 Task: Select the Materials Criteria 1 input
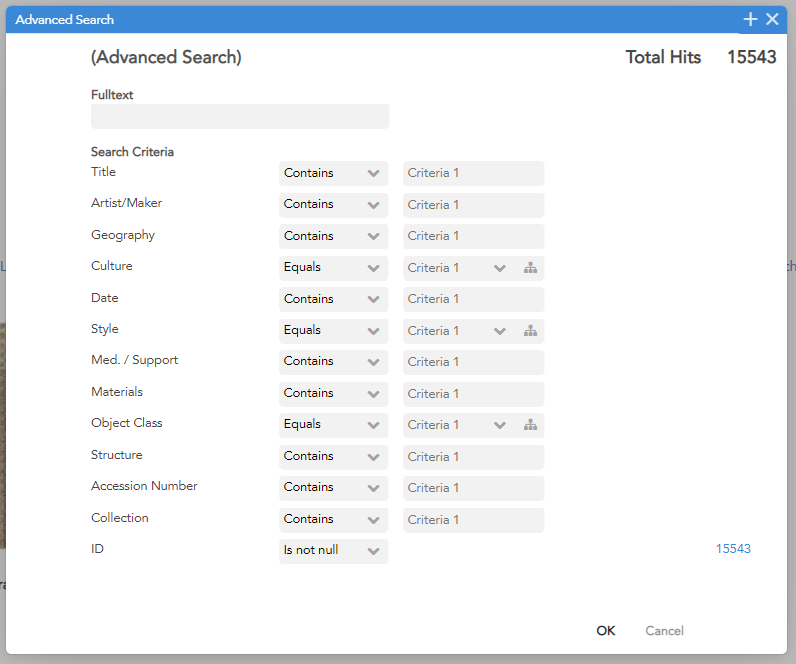coord(473,394)
